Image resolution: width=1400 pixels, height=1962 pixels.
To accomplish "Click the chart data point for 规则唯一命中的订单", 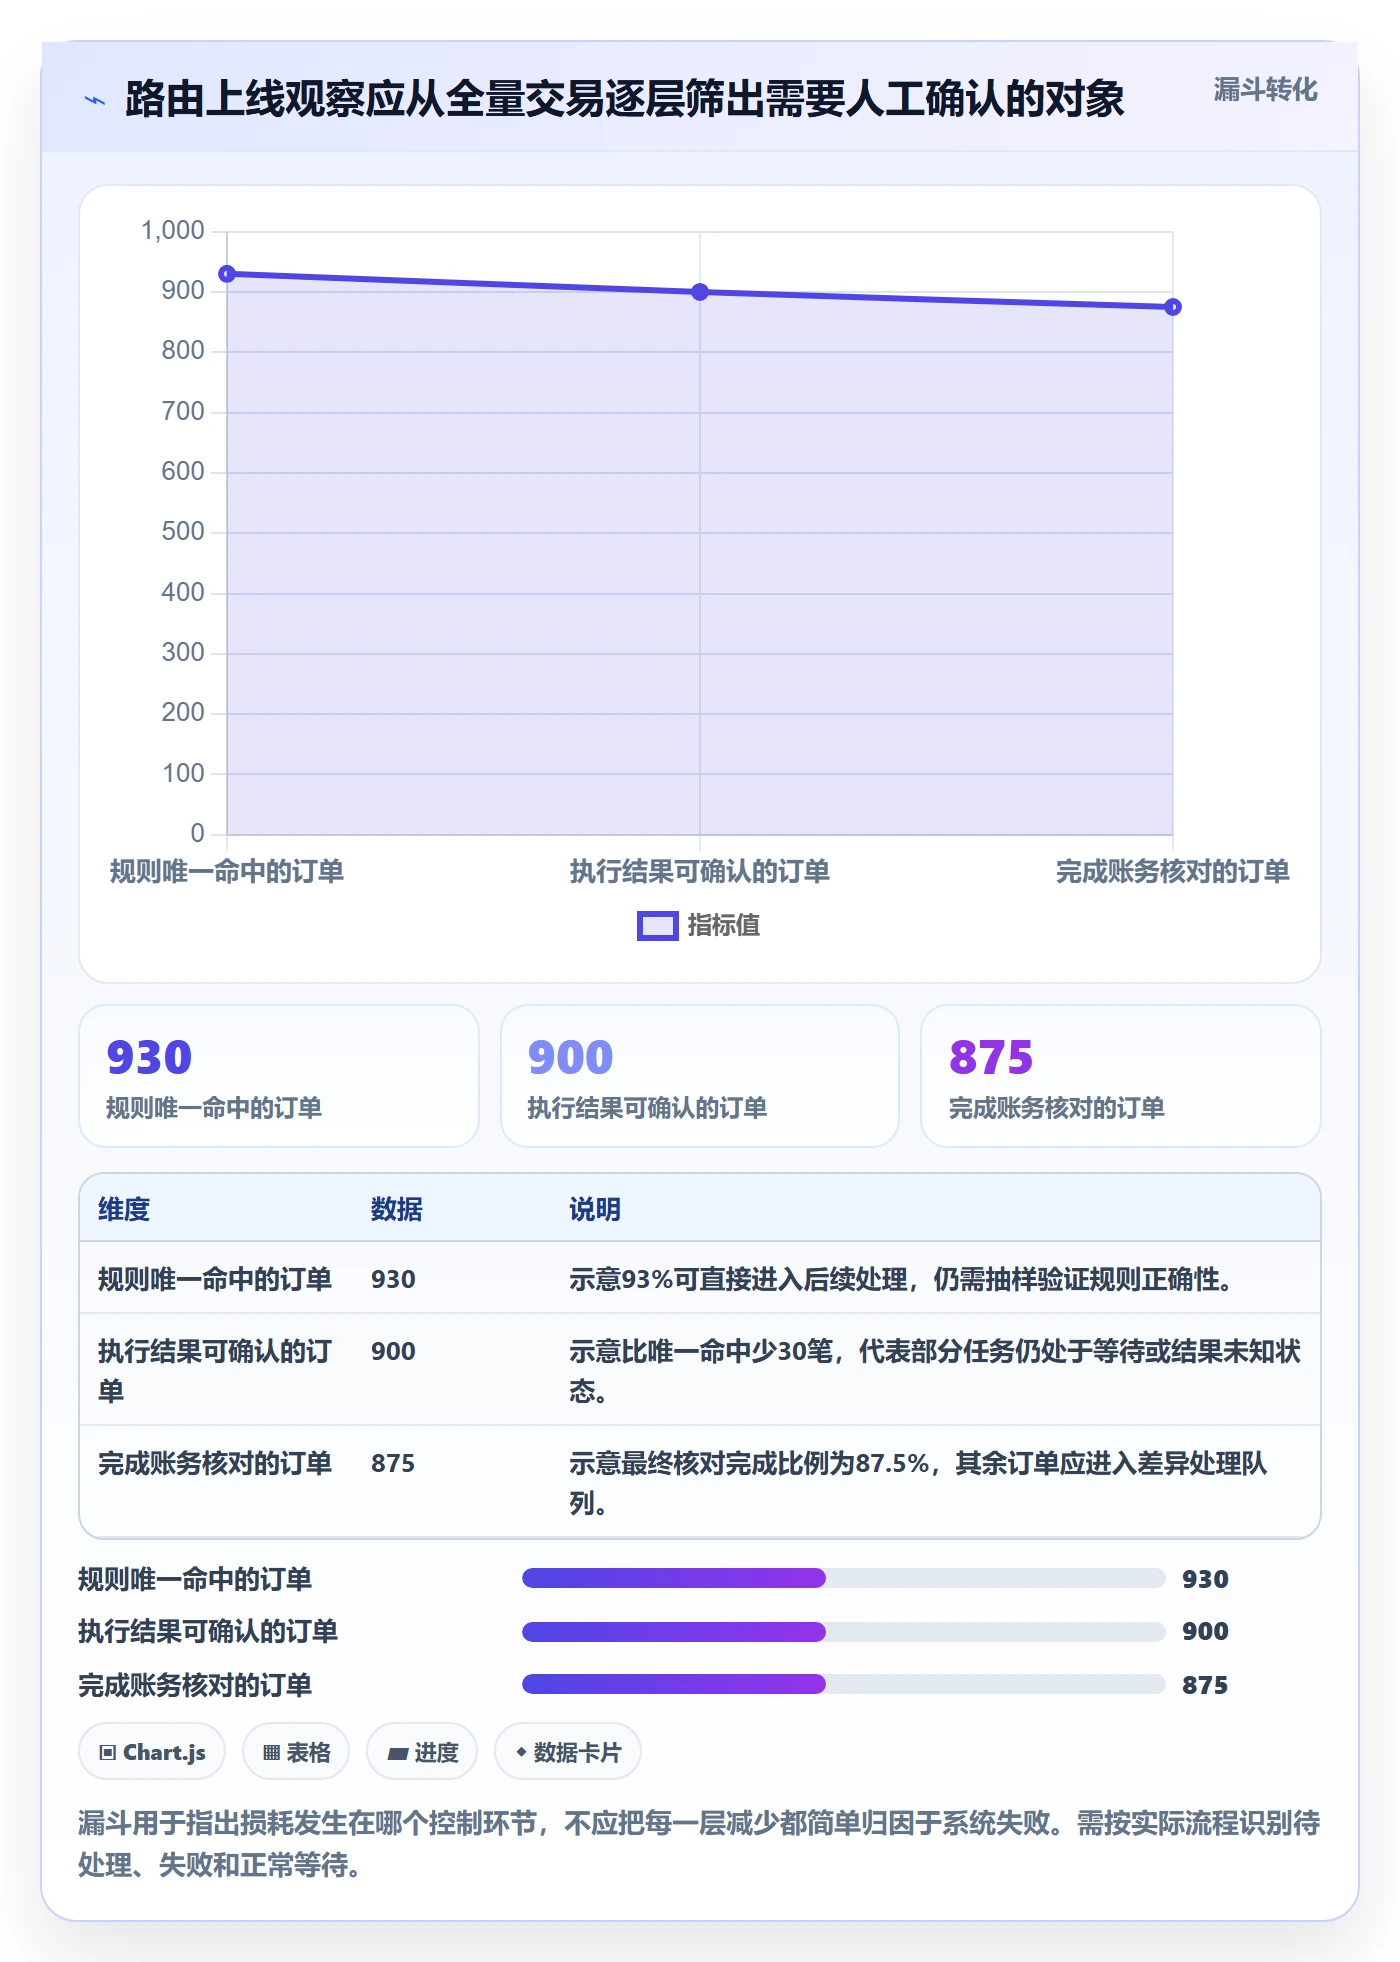I will pos(227,274).
